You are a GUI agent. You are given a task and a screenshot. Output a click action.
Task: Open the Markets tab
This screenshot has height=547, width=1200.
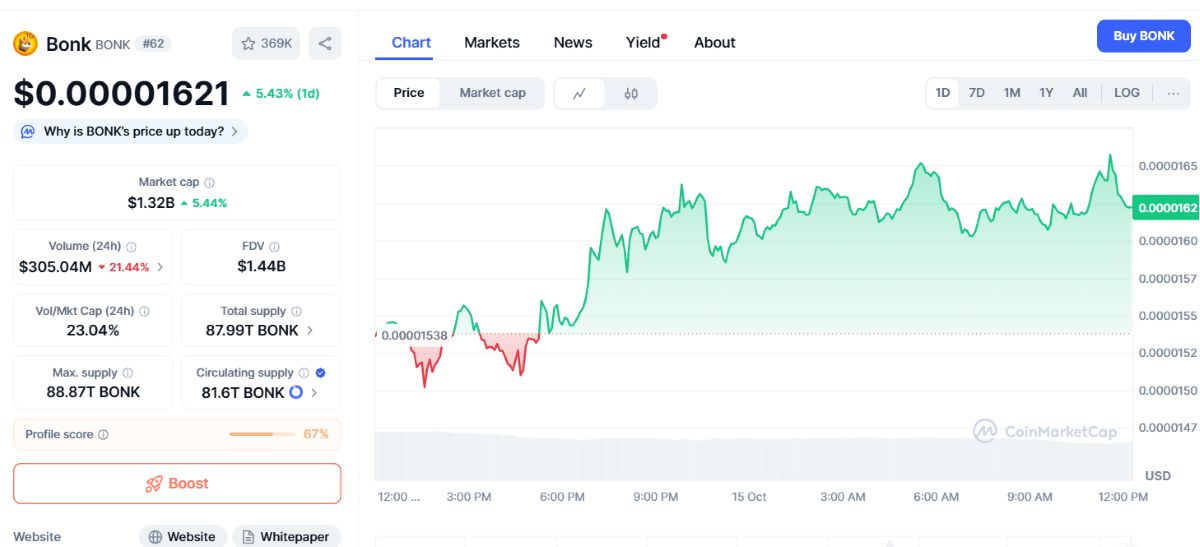[x=492, y=43]
